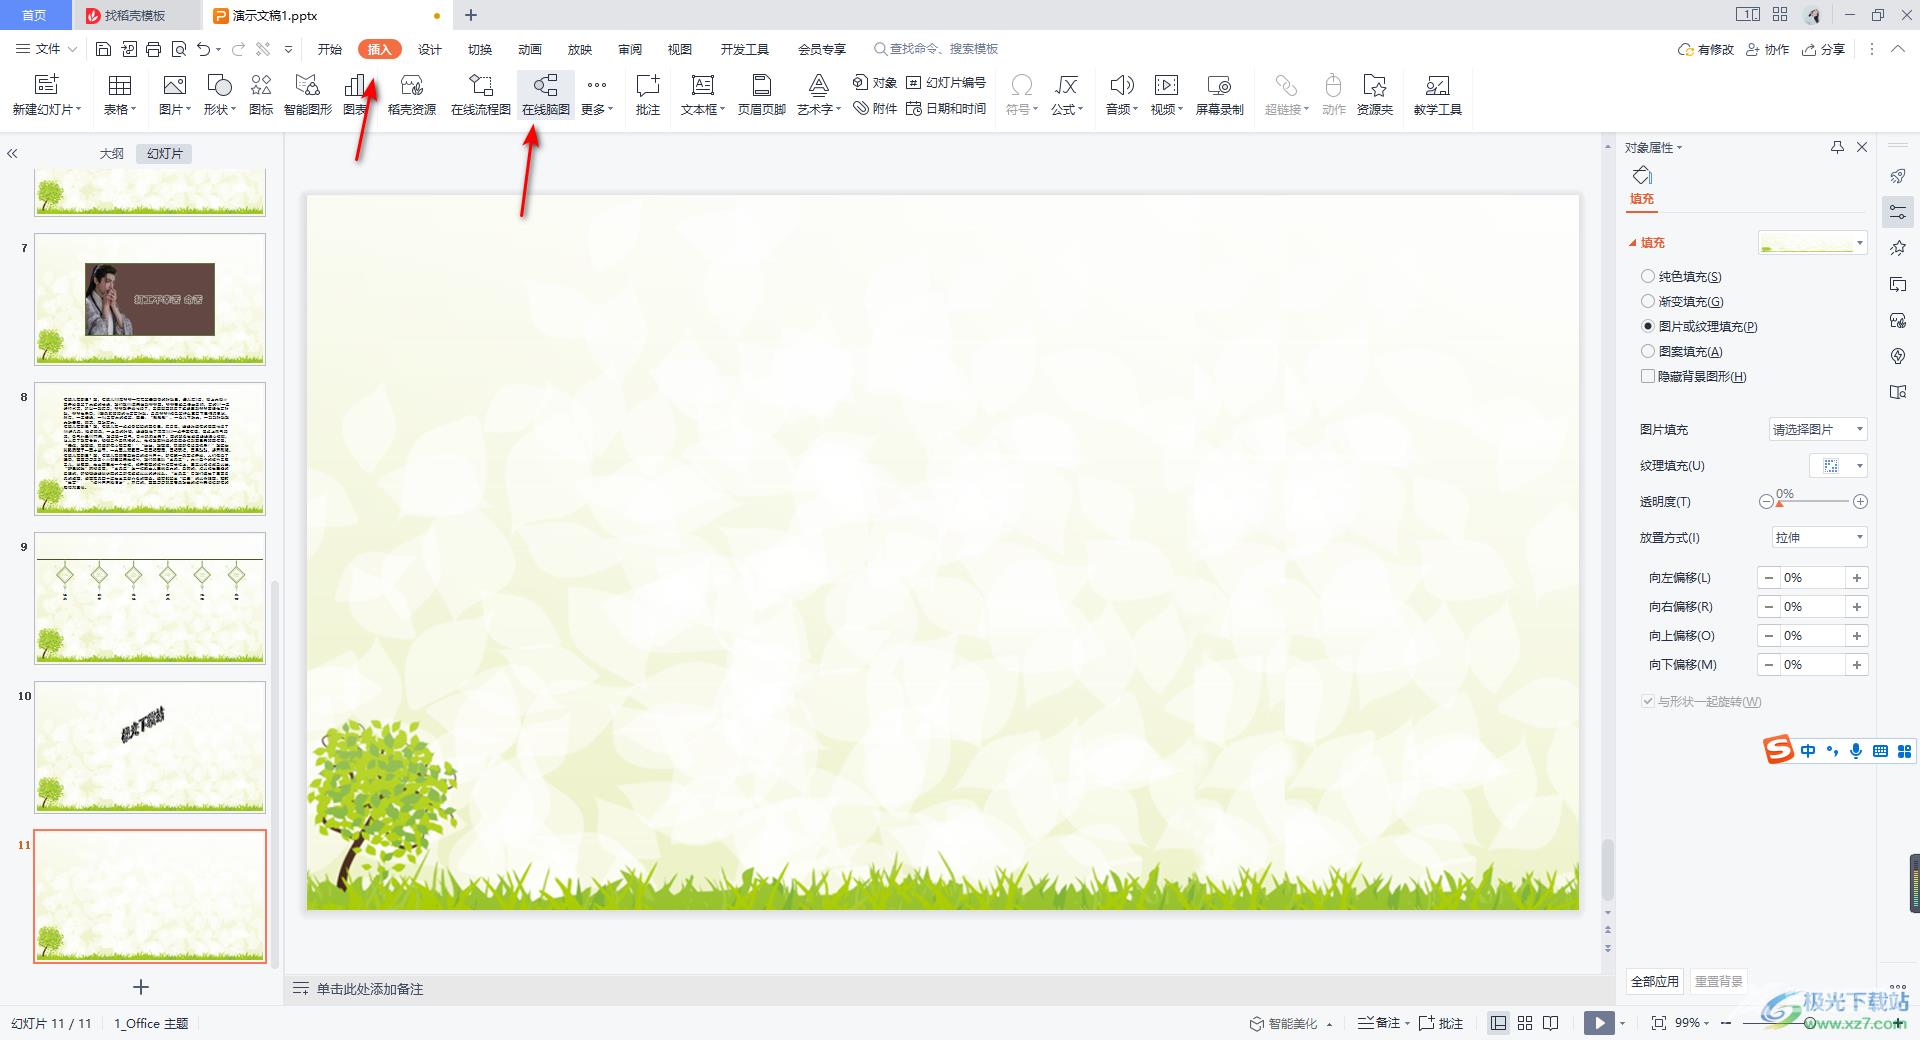Open Teaching Tools (教学工具)
The width and height of the screenshot is (1920, 1040).
click(1438, 95)
